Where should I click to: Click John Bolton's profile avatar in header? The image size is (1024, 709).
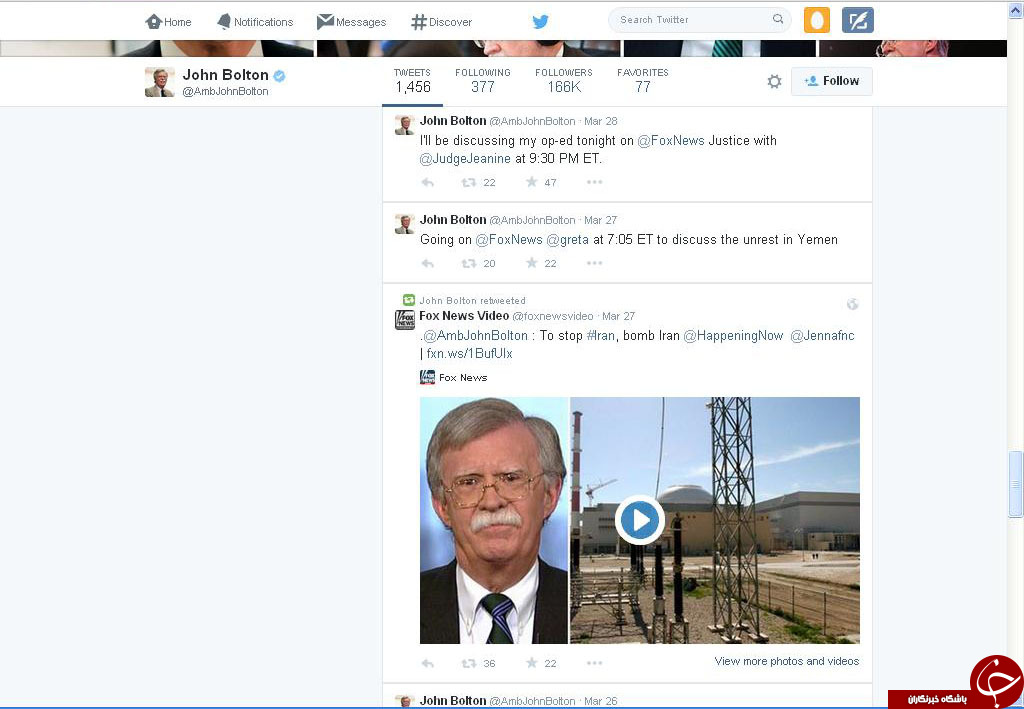[x=159, y=82]
